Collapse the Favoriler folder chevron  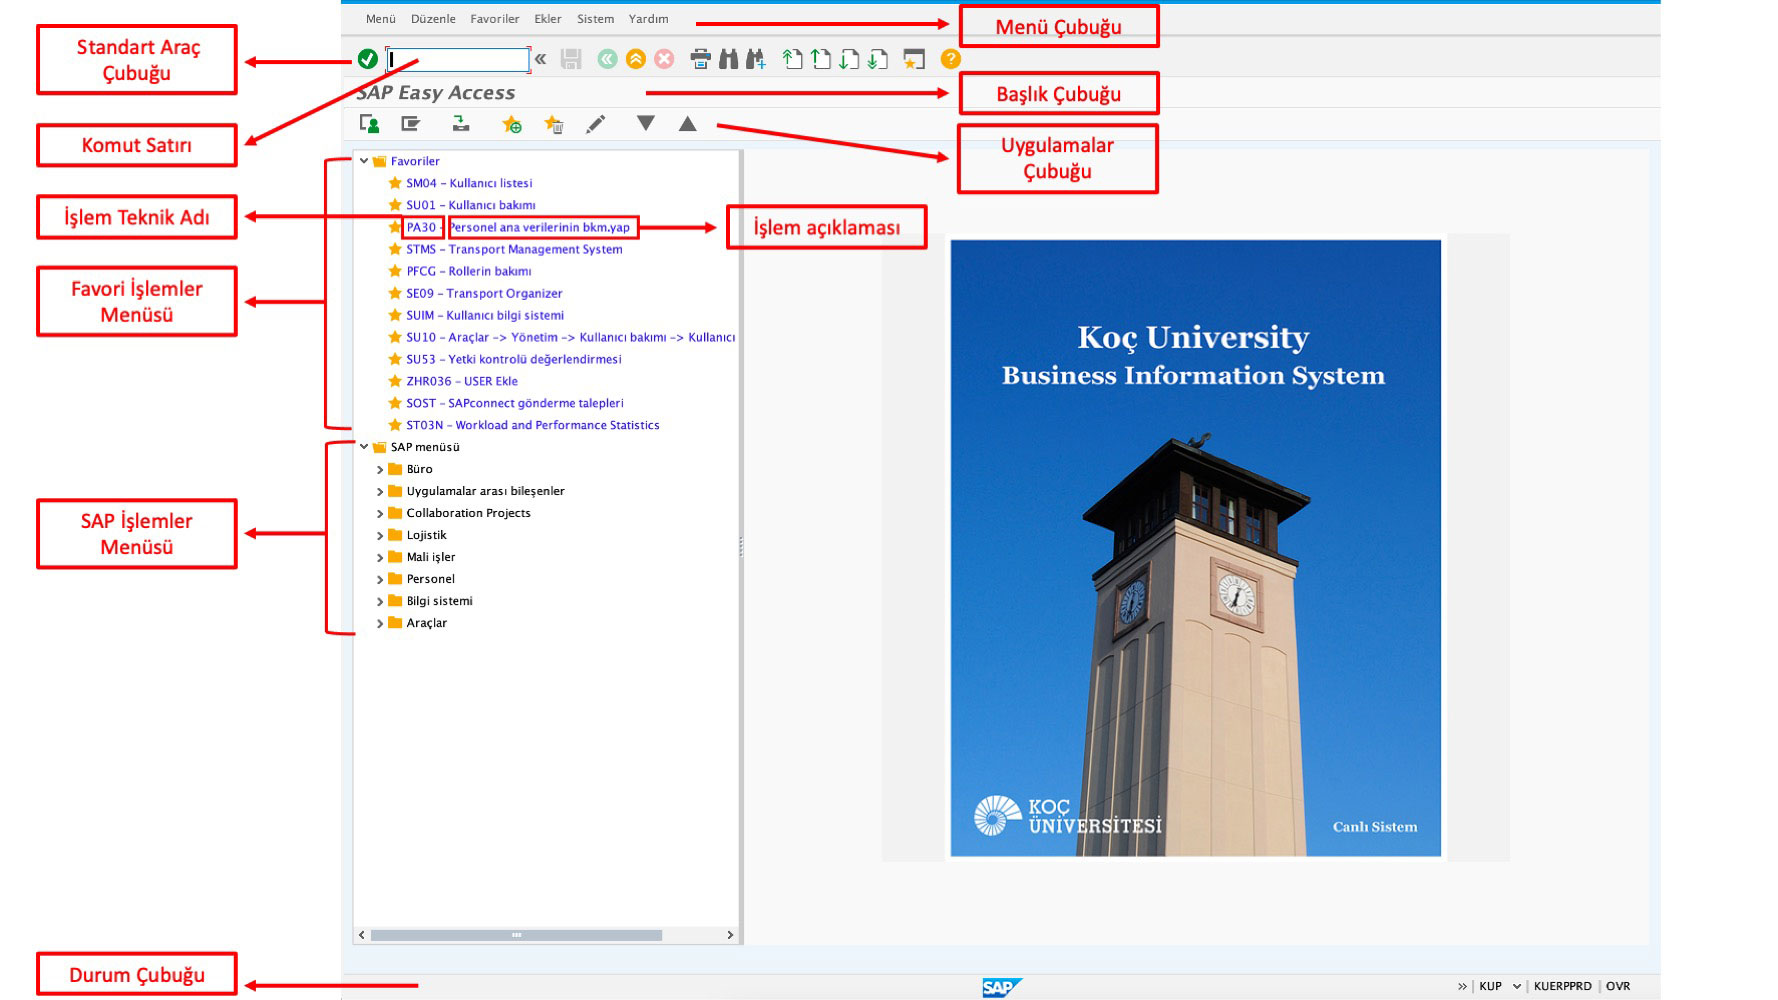[365, 160]
